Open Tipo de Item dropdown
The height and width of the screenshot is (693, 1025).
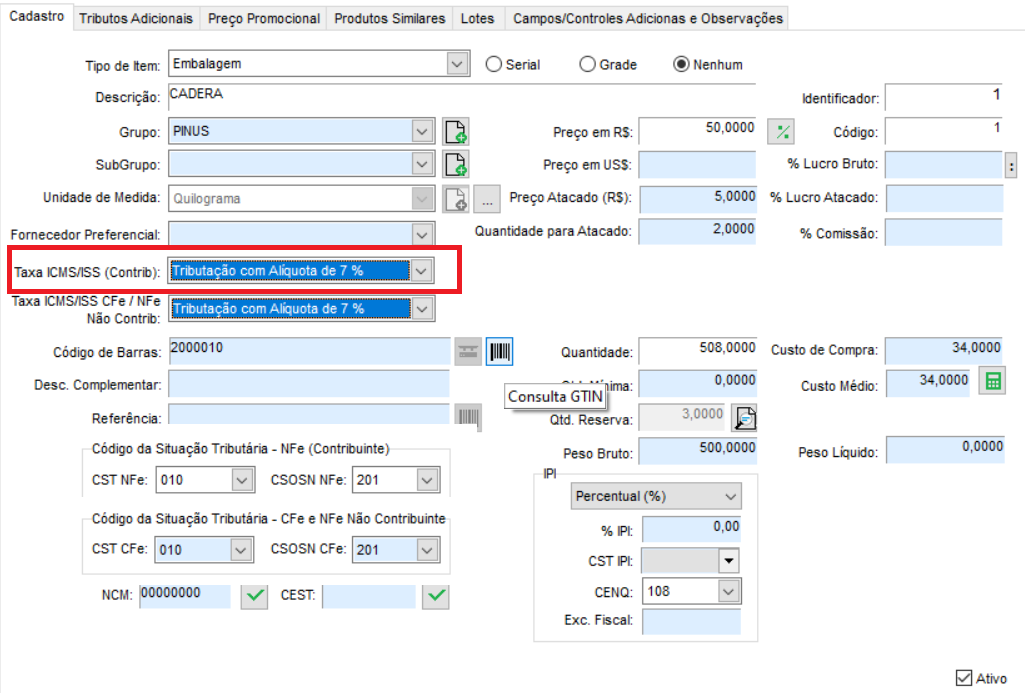coord(457,64)
